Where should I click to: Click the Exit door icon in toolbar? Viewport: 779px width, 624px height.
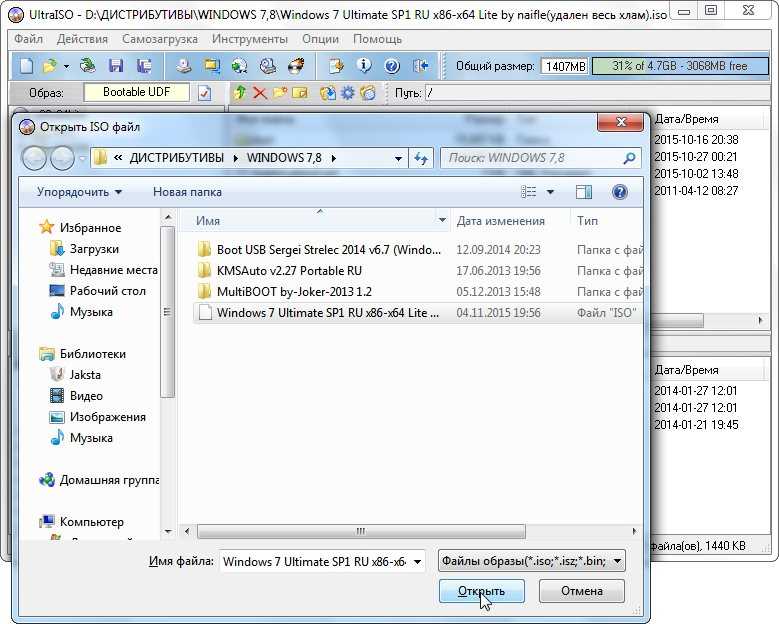[420, 66]
